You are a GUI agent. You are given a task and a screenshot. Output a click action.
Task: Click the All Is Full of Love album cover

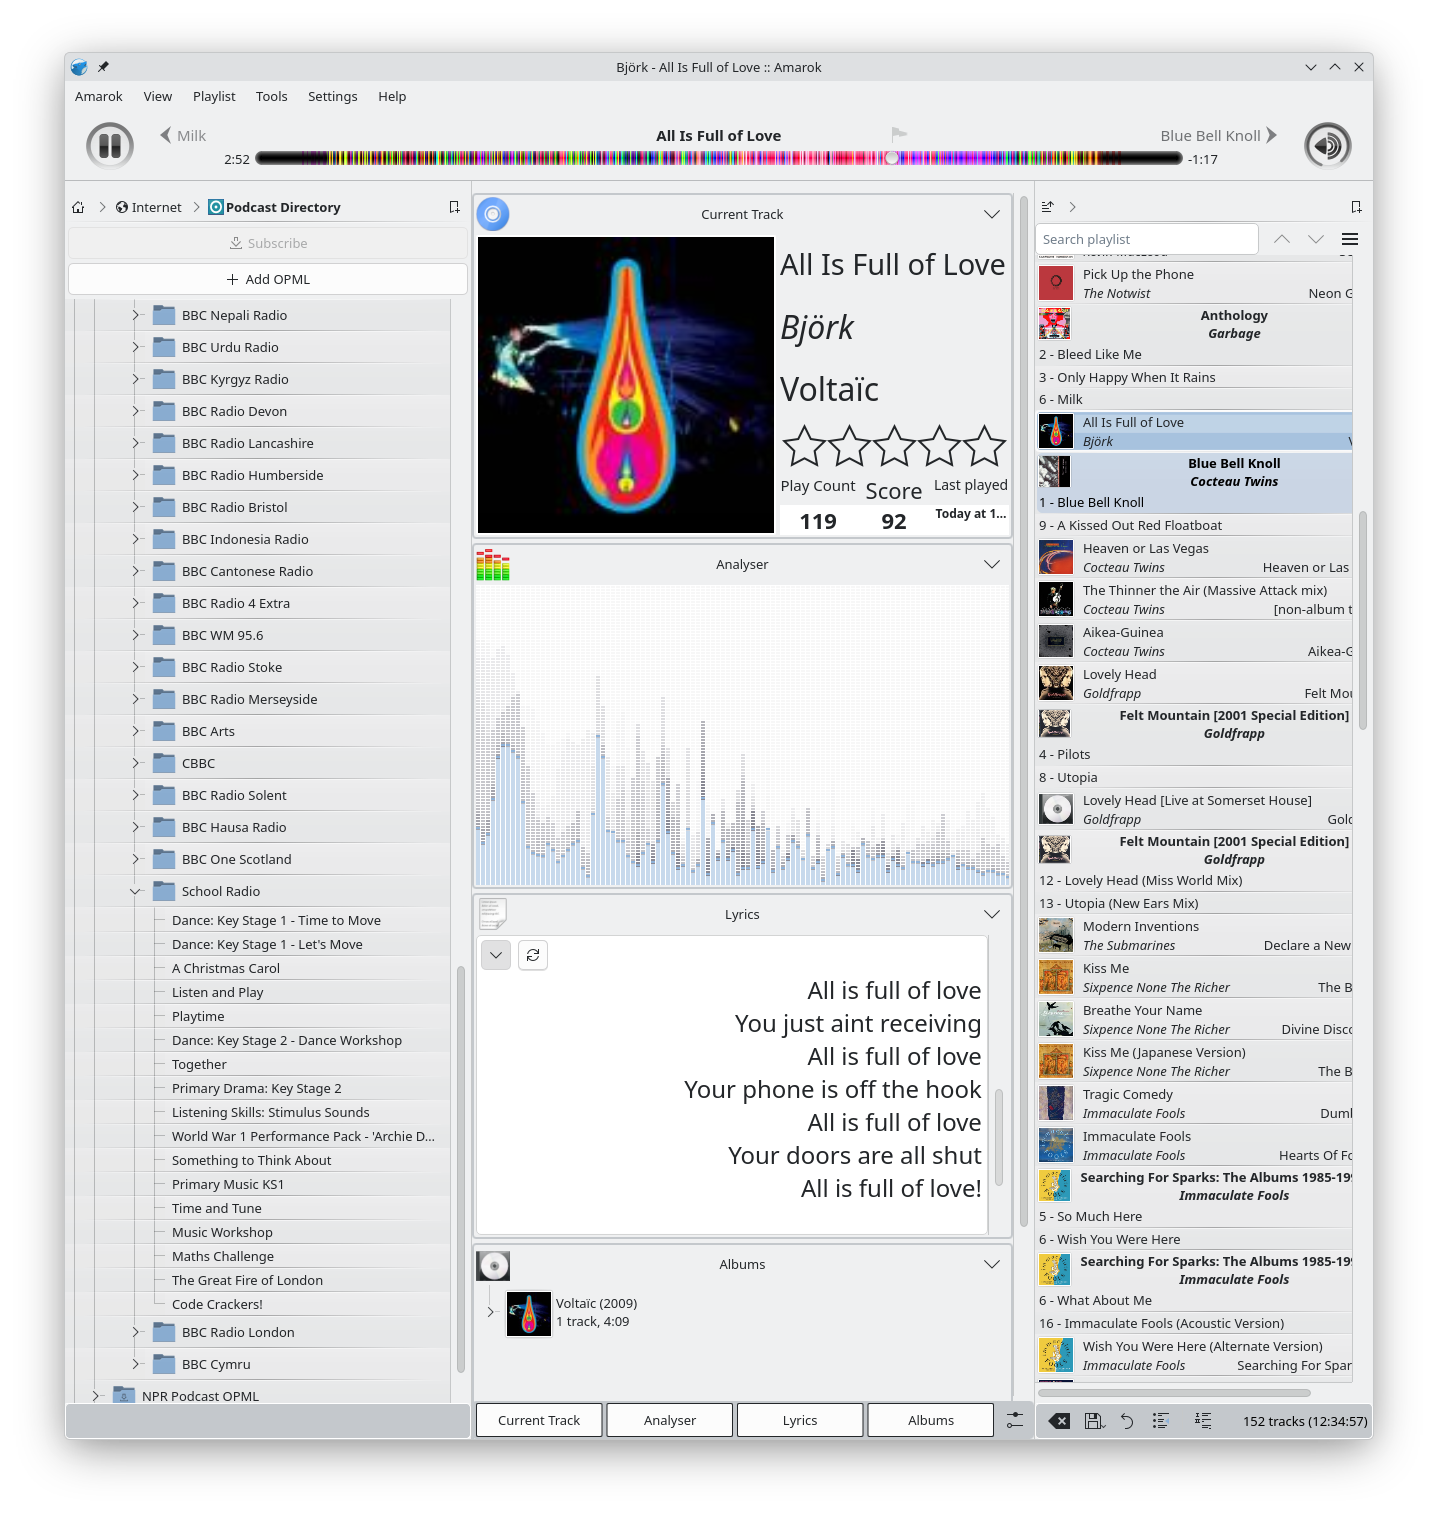pos(626,385)
